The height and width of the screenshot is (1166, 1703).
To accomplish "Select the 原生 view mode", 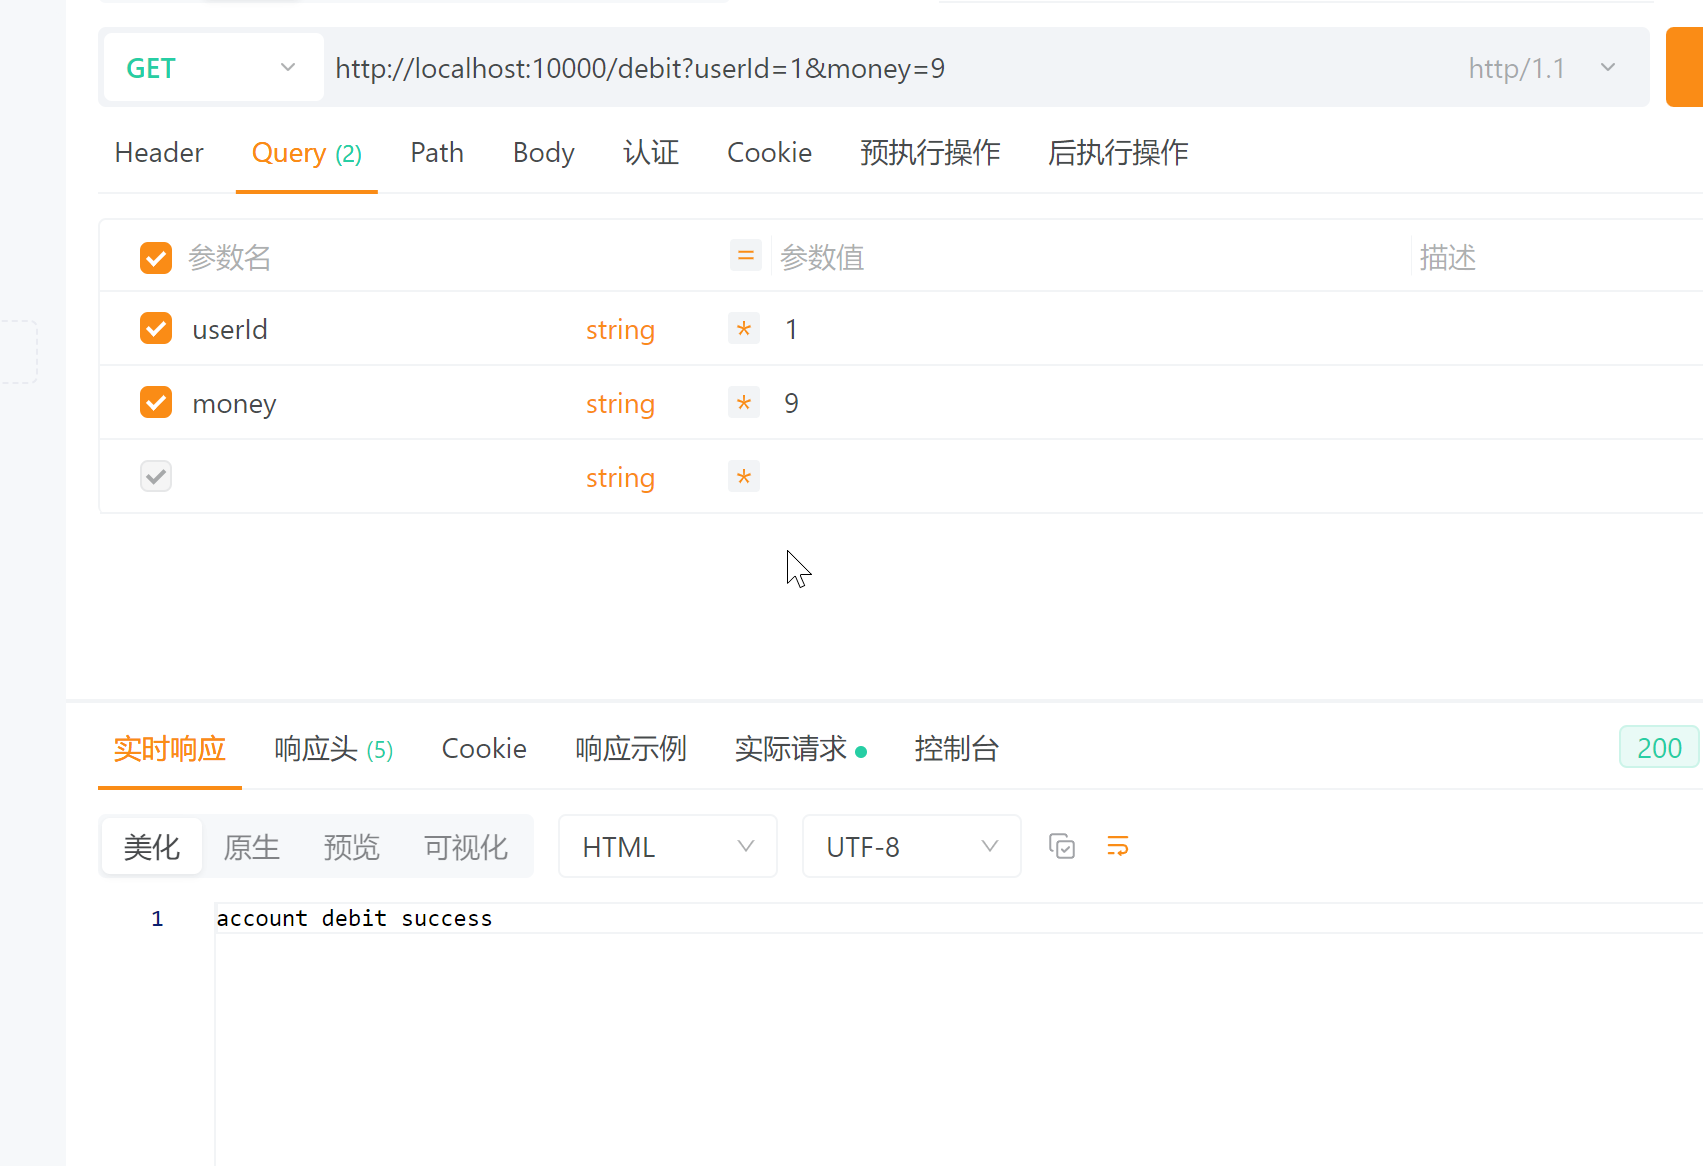I will (x=252, y=847).
